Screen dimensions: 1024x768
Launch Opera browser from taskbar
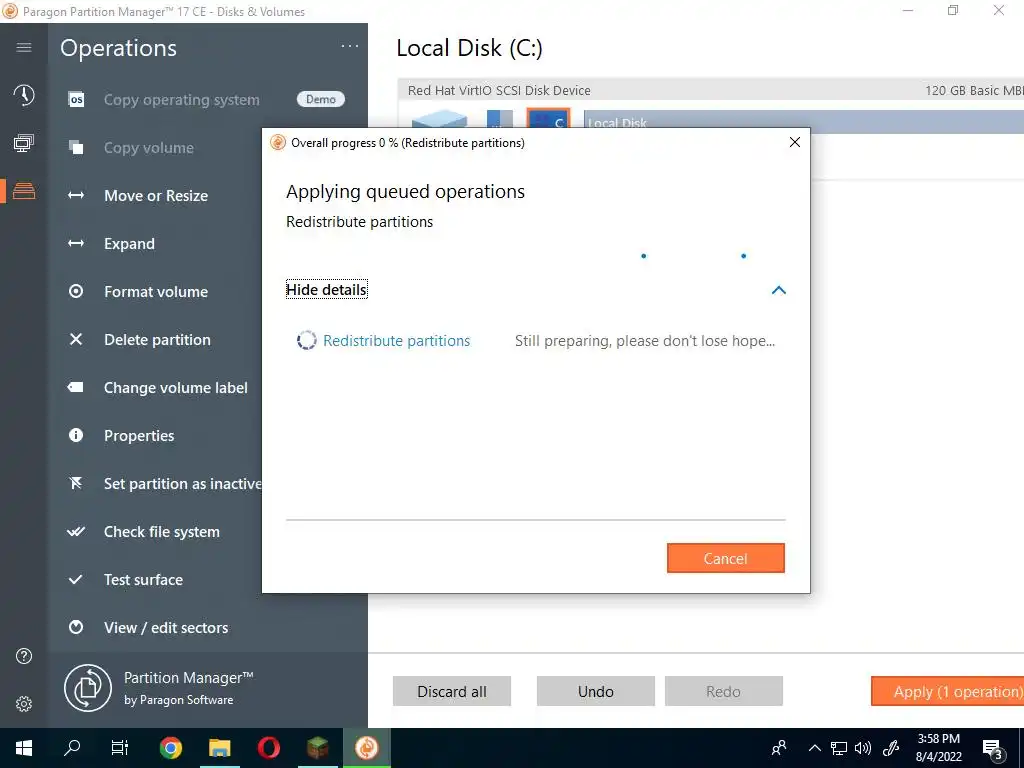pyautogui.click(x=269, y=748)
